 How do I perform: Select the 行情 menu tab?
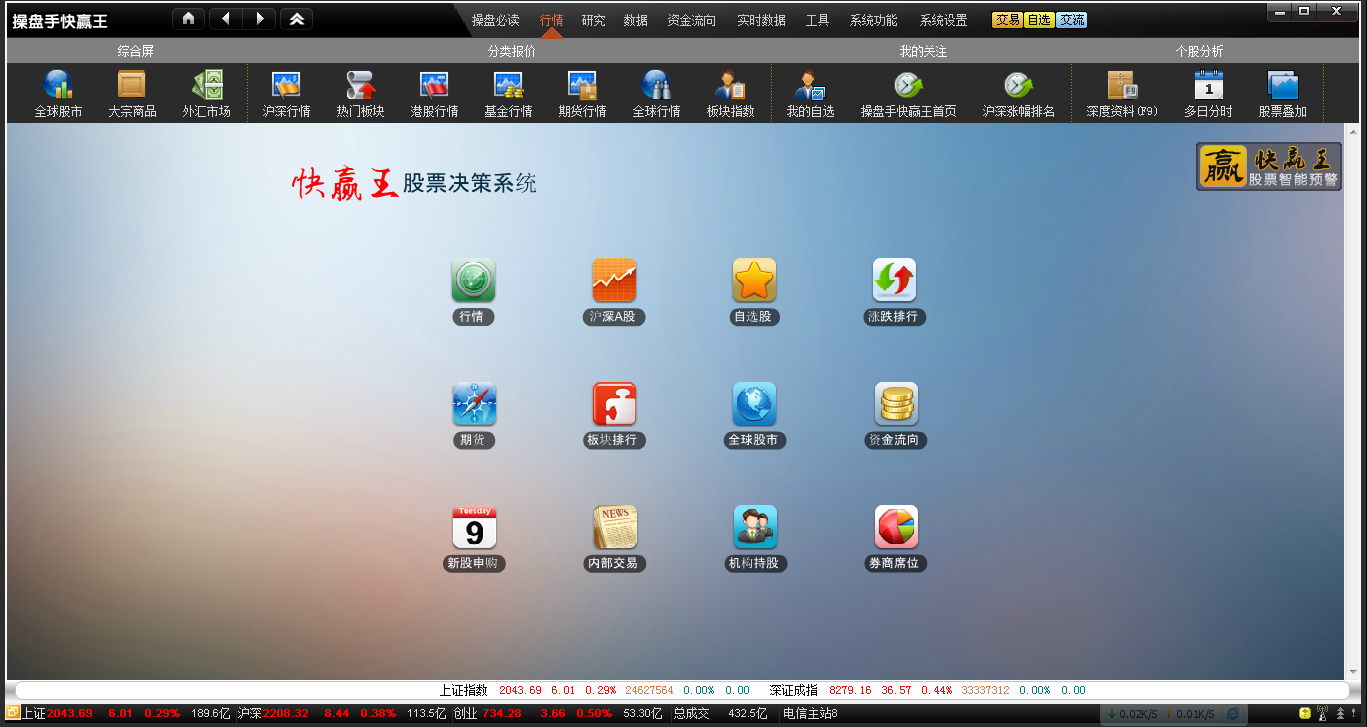(x=552, y=20)
